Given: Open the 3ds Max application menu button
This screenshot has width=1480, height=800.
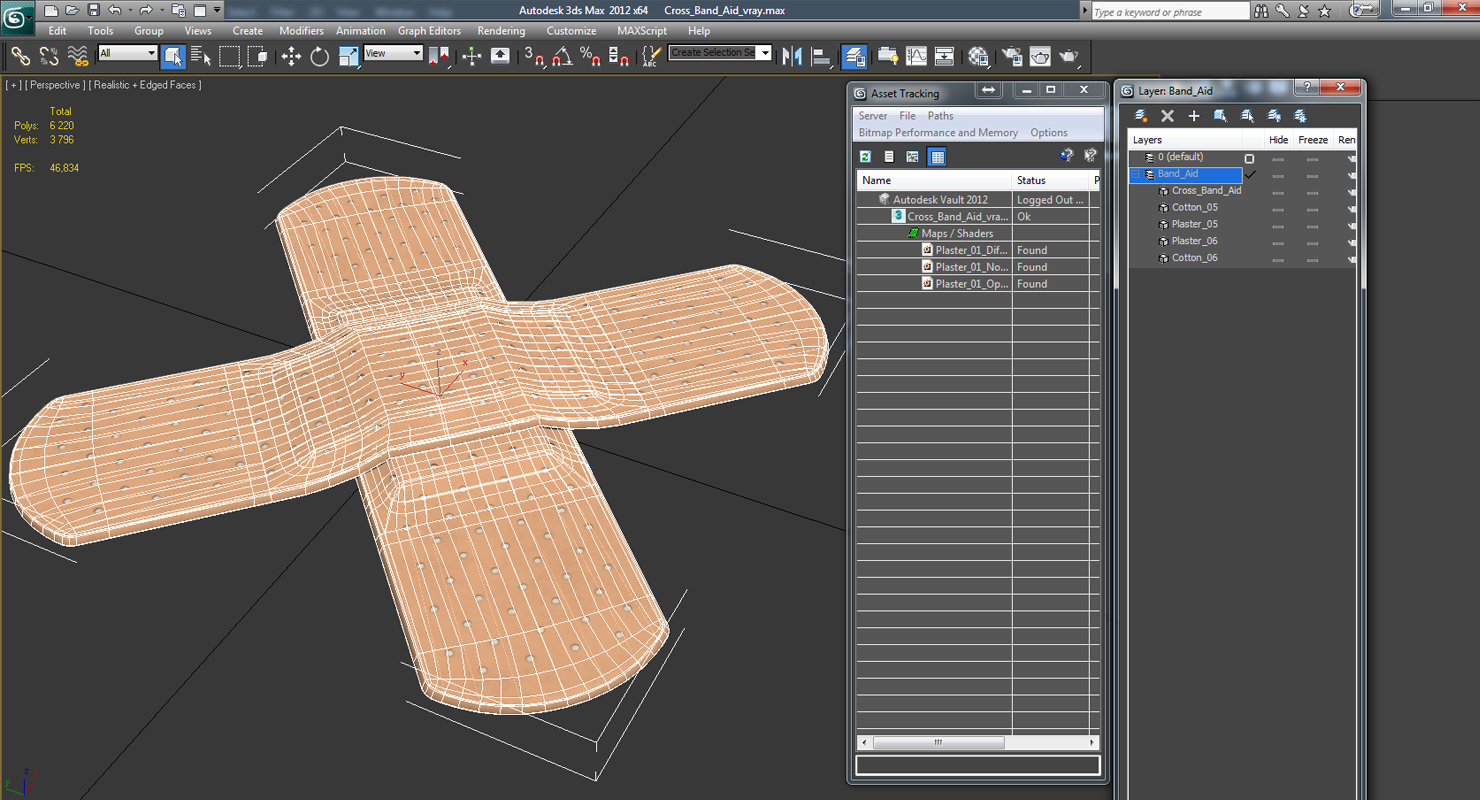Looking at the screenshot, I should tap(18, 16).
